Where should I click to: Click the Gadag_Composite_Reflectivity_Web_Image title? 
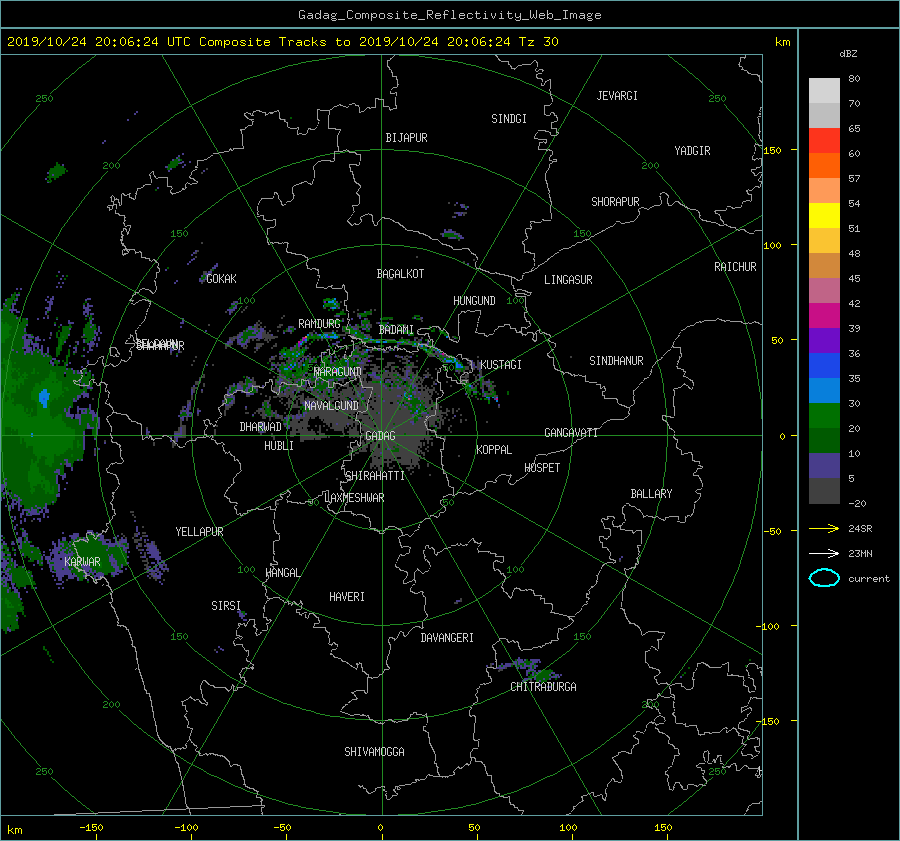click(449, 15)
